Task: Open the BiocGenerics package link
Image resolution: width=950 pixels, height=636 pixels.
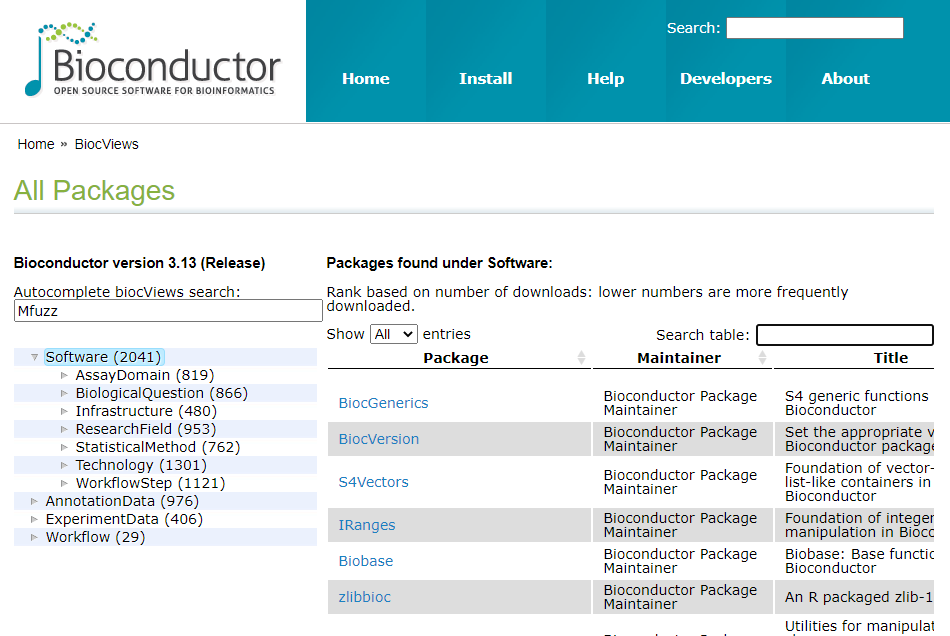Action: click(x=384, y=403)
